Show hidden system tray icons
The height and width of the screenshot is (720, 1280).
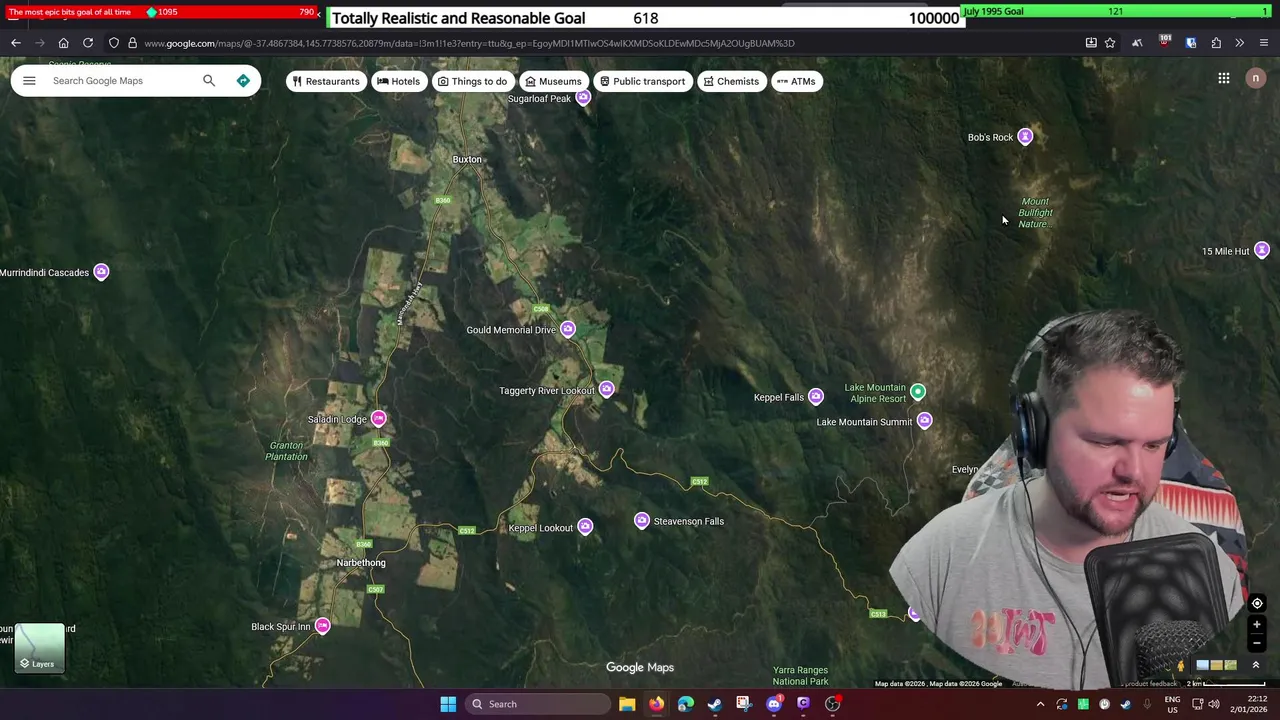(1040, 704)
